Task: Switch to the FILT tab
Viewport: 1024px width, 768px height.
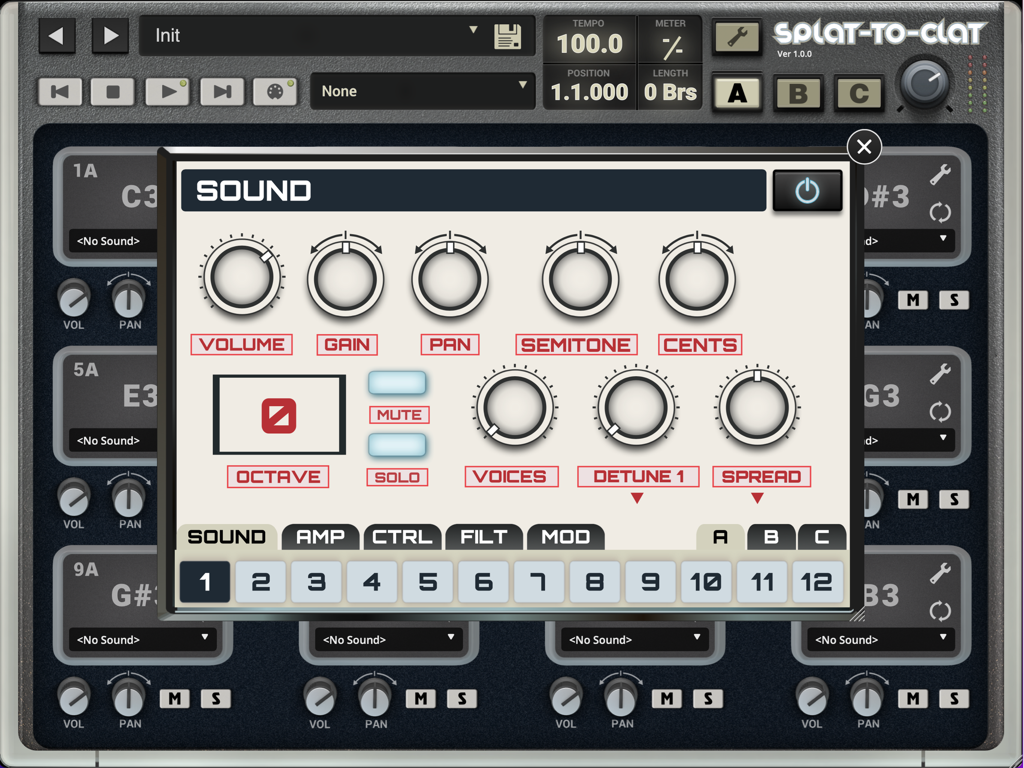Action: tap(484, 537)
